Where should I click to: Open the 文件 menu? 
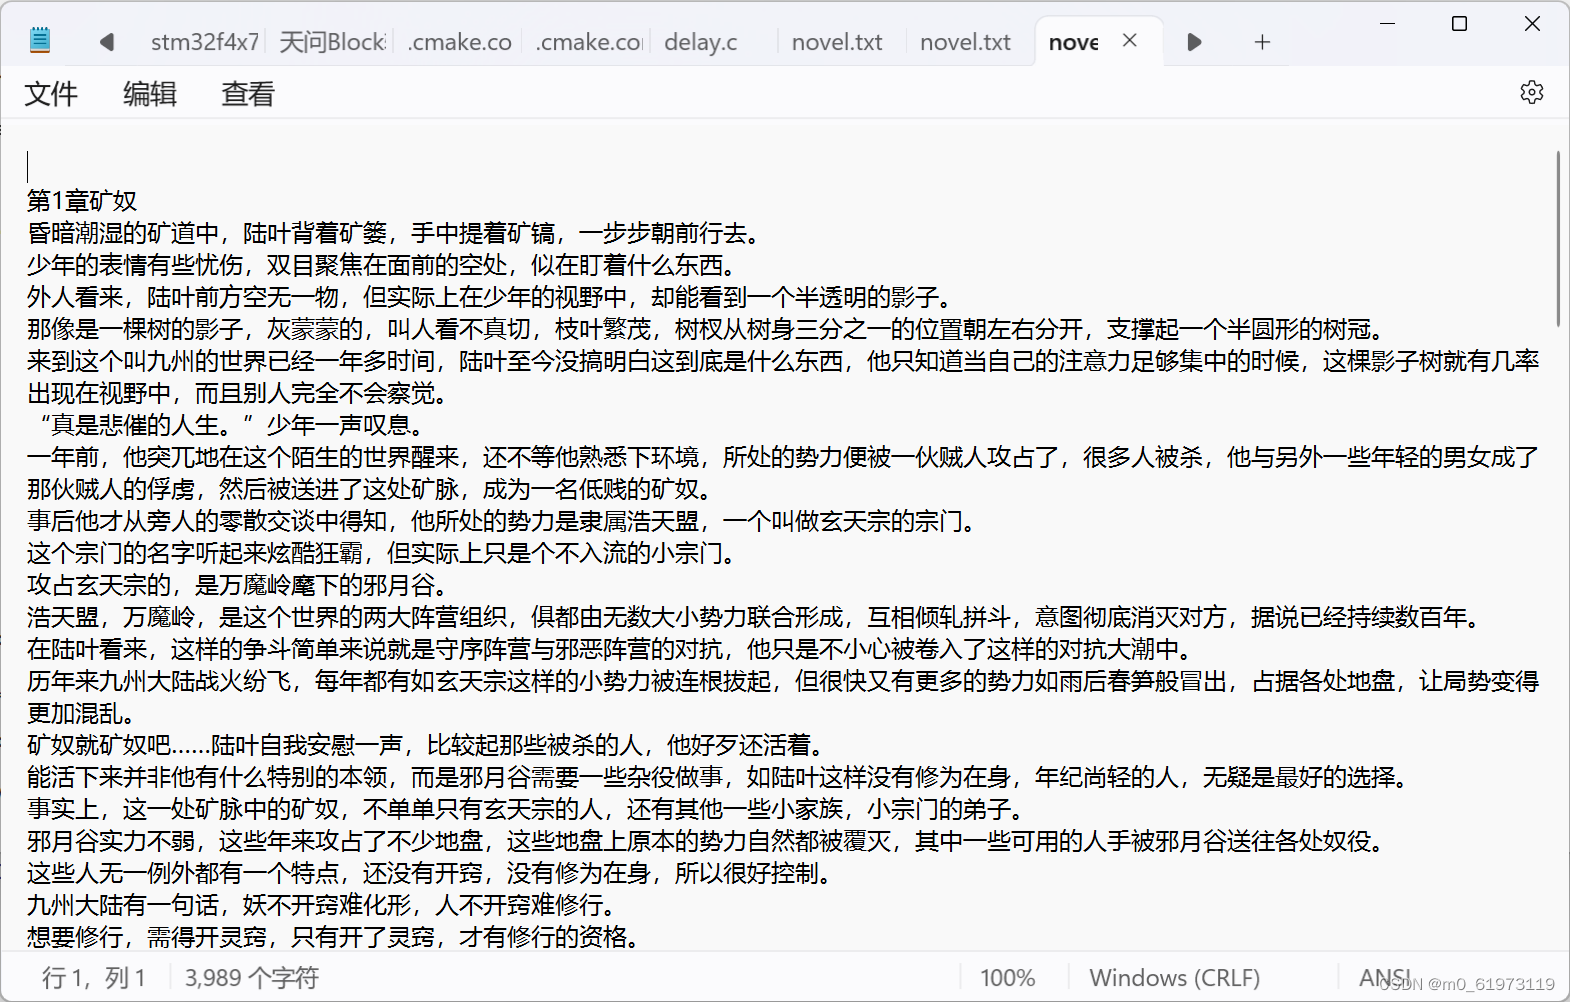pos(51,94)
